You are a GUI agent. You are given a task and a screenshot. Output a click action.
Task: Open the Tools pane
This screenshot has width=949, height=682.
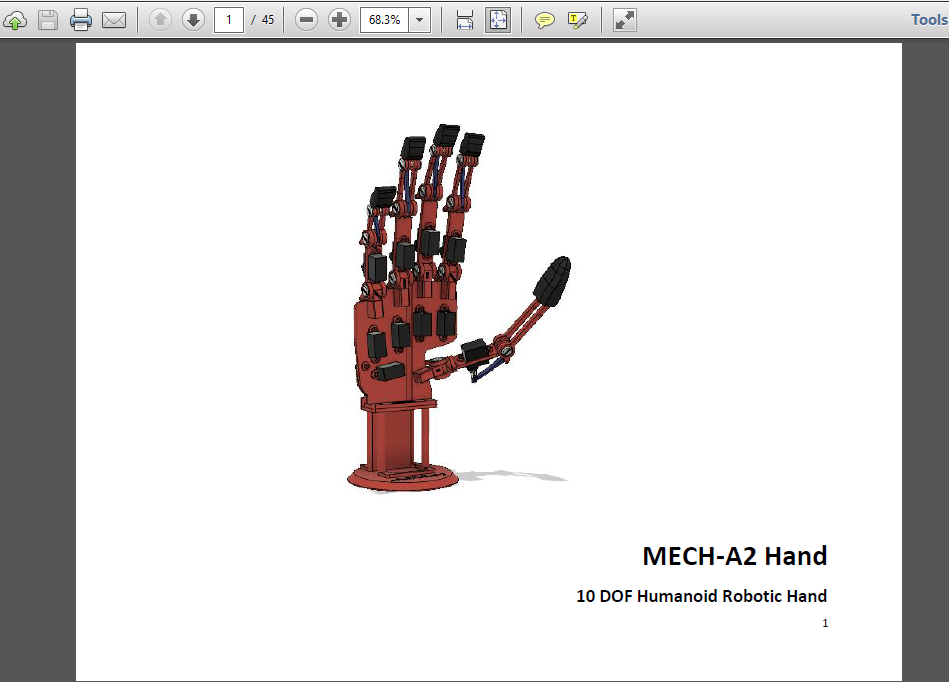tap(928, 19)
